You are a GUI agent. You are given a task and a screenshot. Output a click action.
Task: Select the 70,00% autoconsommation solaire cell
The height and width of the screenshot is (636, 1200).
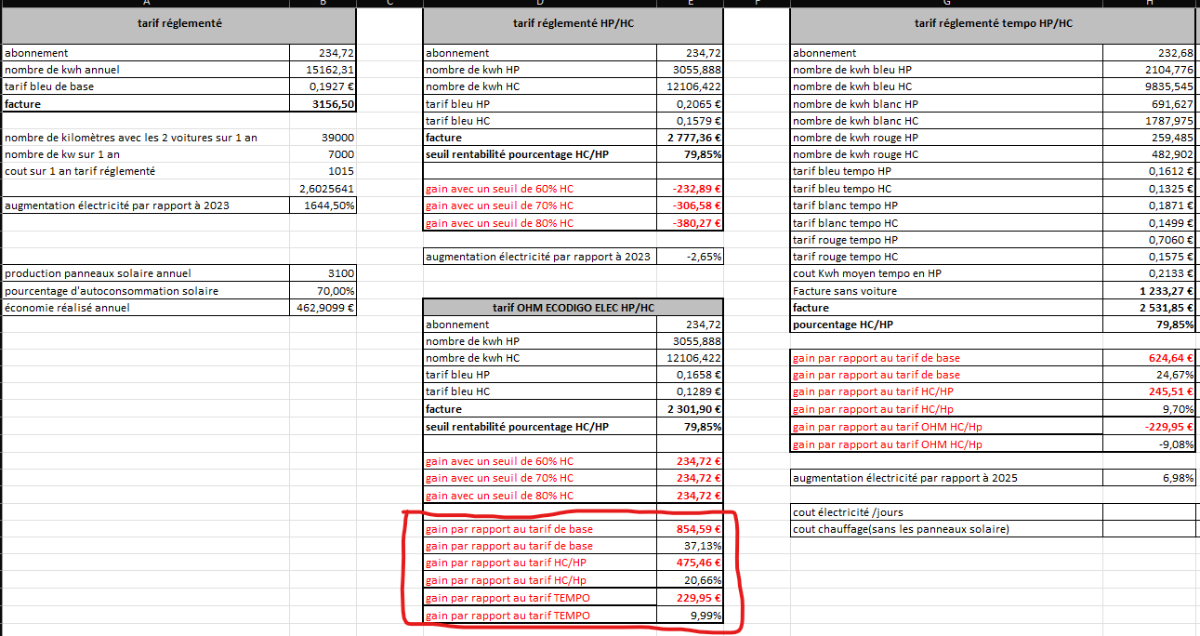(x=322, y=291)
